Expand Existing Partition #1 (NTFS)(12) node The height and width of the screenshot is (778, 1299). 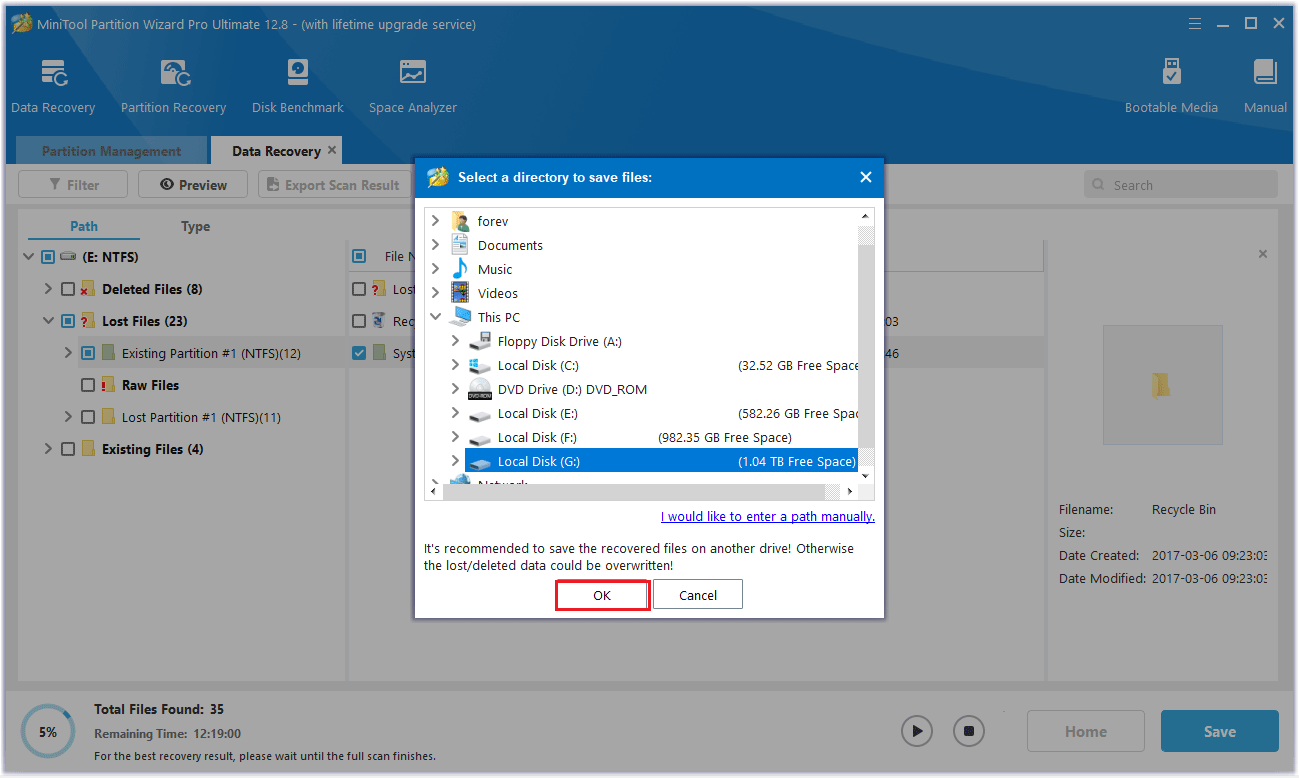tap(68, 353)
